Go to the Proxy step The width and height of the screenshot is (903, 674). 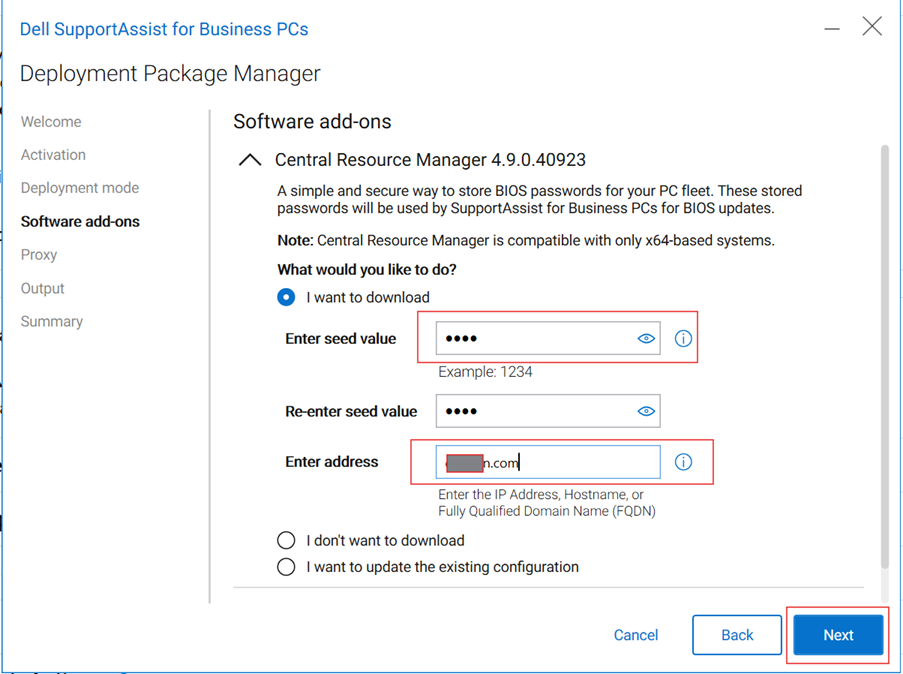click(39, 254)
